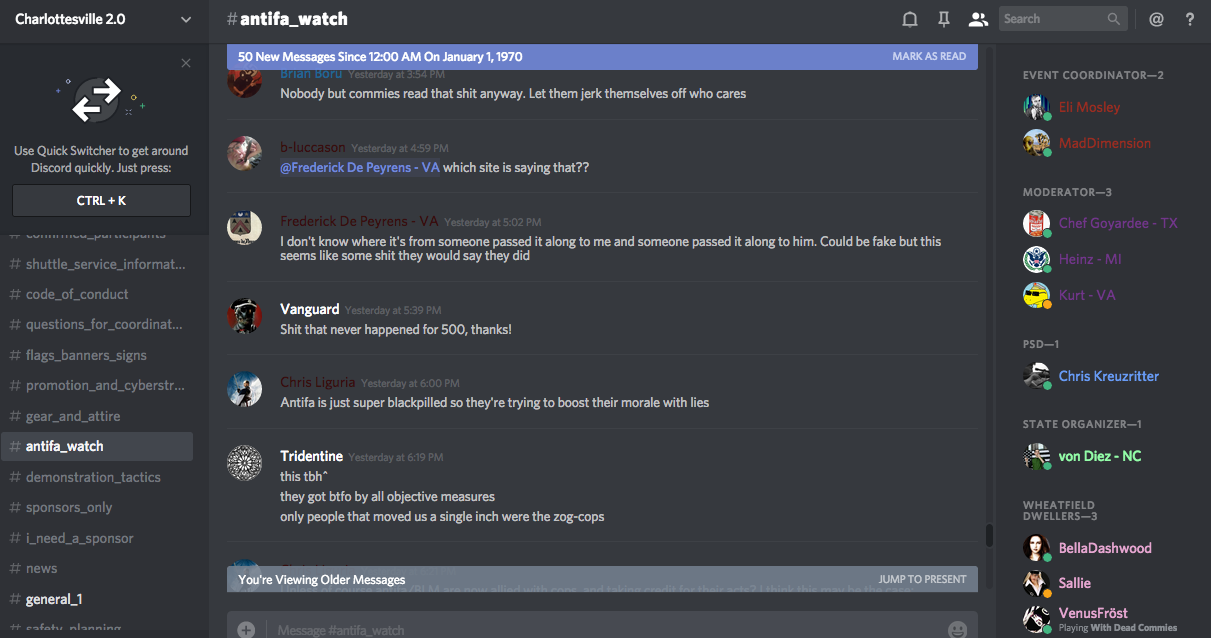Open help question mark icon
Image resolution: width=1211 pixels, height=638 pixels.
tap(1189, 19)
